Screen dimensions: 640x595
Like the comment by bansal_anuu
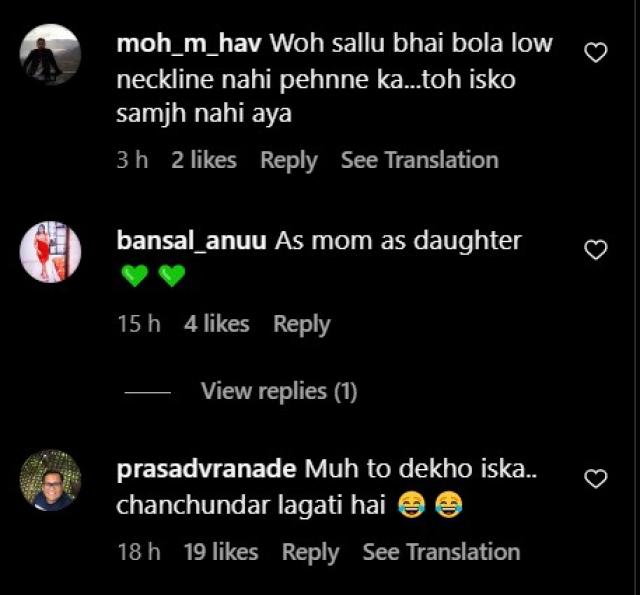595,250
